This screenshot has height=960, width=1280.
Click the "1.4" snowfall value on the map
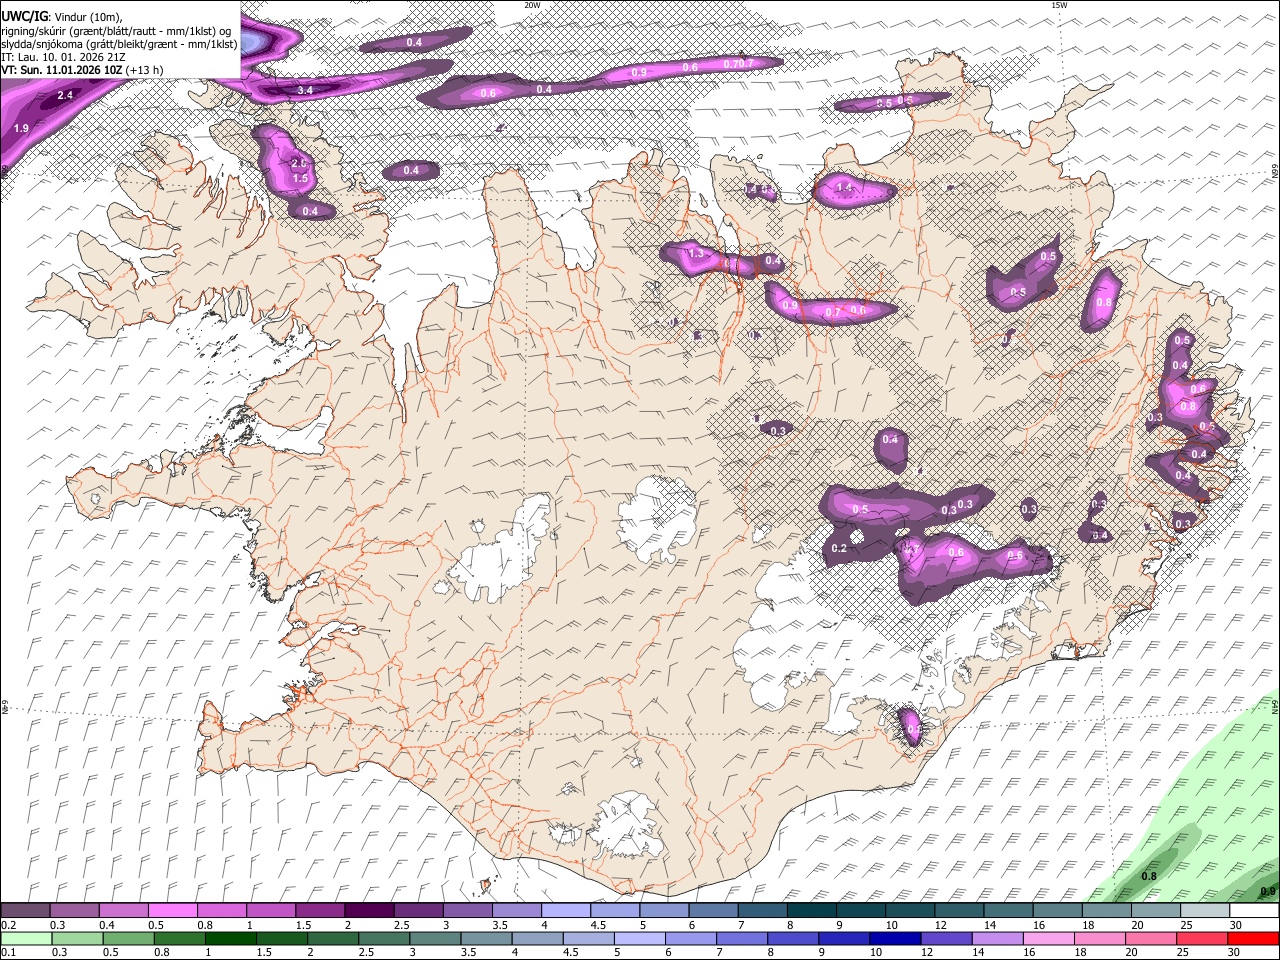click(844, 187)
